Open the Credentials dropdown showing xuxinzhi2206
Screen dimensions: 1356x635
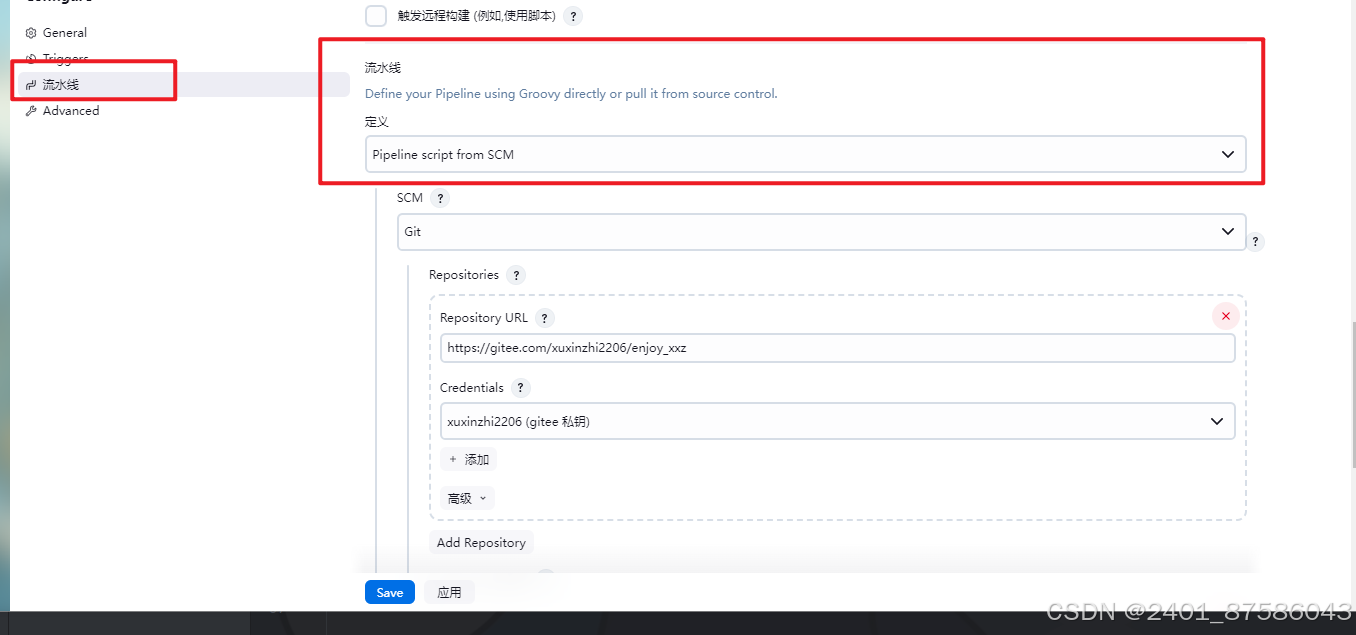[838, 421]
